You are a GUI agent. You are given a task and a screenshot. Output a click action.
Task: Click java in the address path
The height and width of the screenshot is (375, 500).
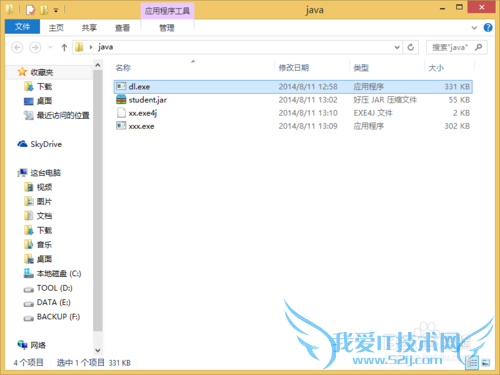[x=105, y=47]
